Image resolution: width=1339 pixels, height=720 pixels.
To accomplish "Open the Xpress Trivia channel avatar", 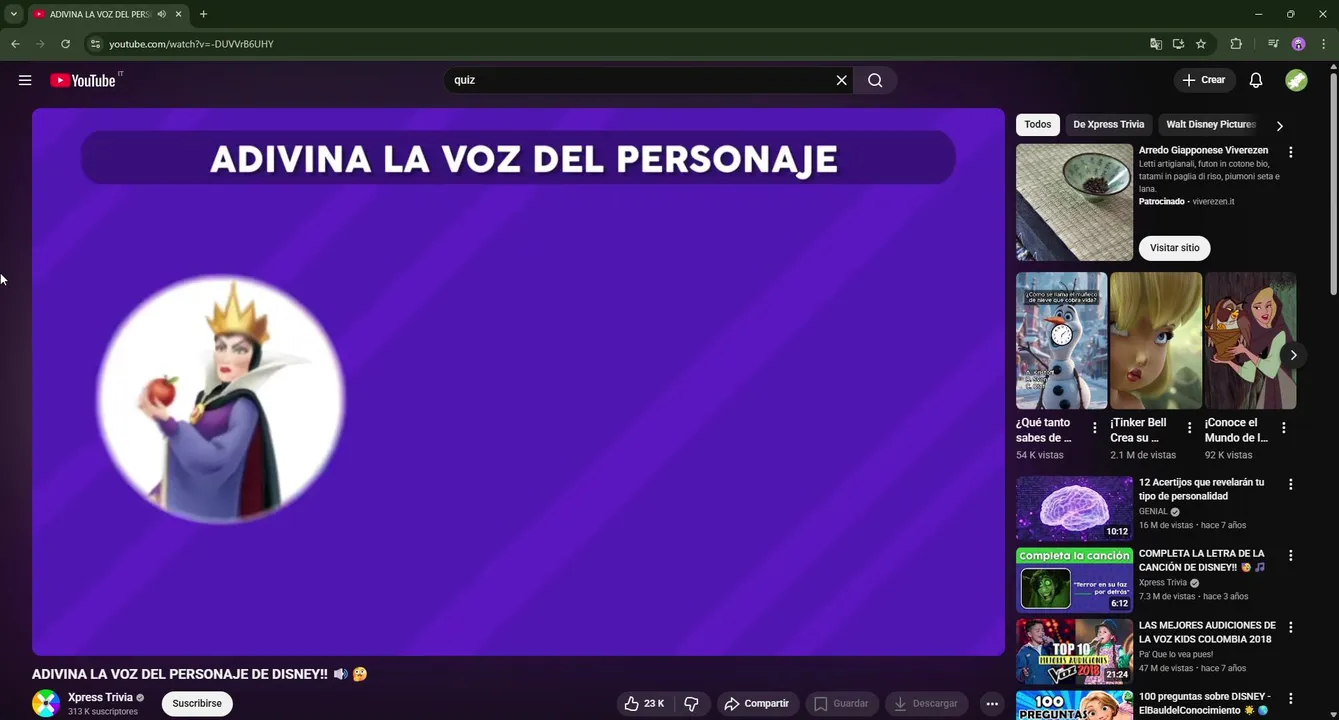I will click(46, 704).
